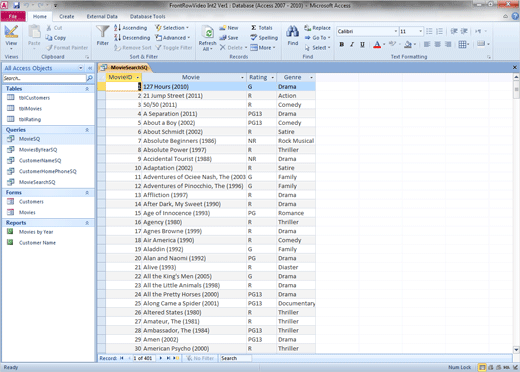Open the Genre column dropdown arrow
This screenshot has width=520, height=372.
[311, 77]
